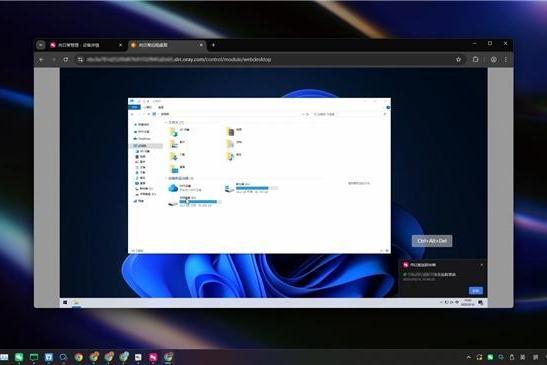547x365 pixels.
Task: Open the browser three-dot menu
Action: click(x=506, y=60)
